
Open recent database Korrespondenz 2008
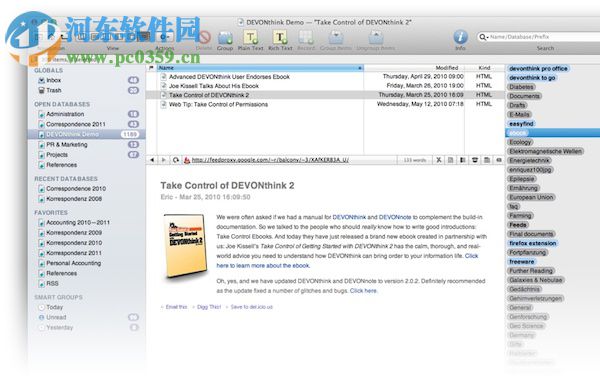(74, 199)
